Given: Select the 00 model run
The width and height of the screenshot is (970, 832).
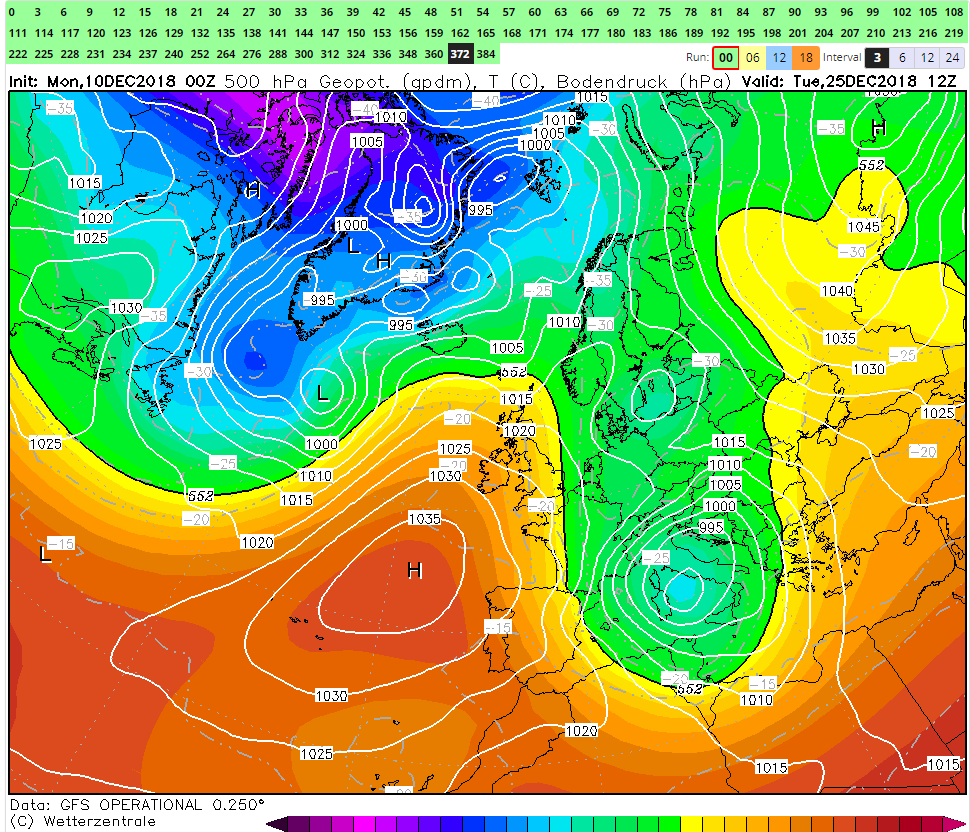Looking at the screenshot, I should [725, 58].
